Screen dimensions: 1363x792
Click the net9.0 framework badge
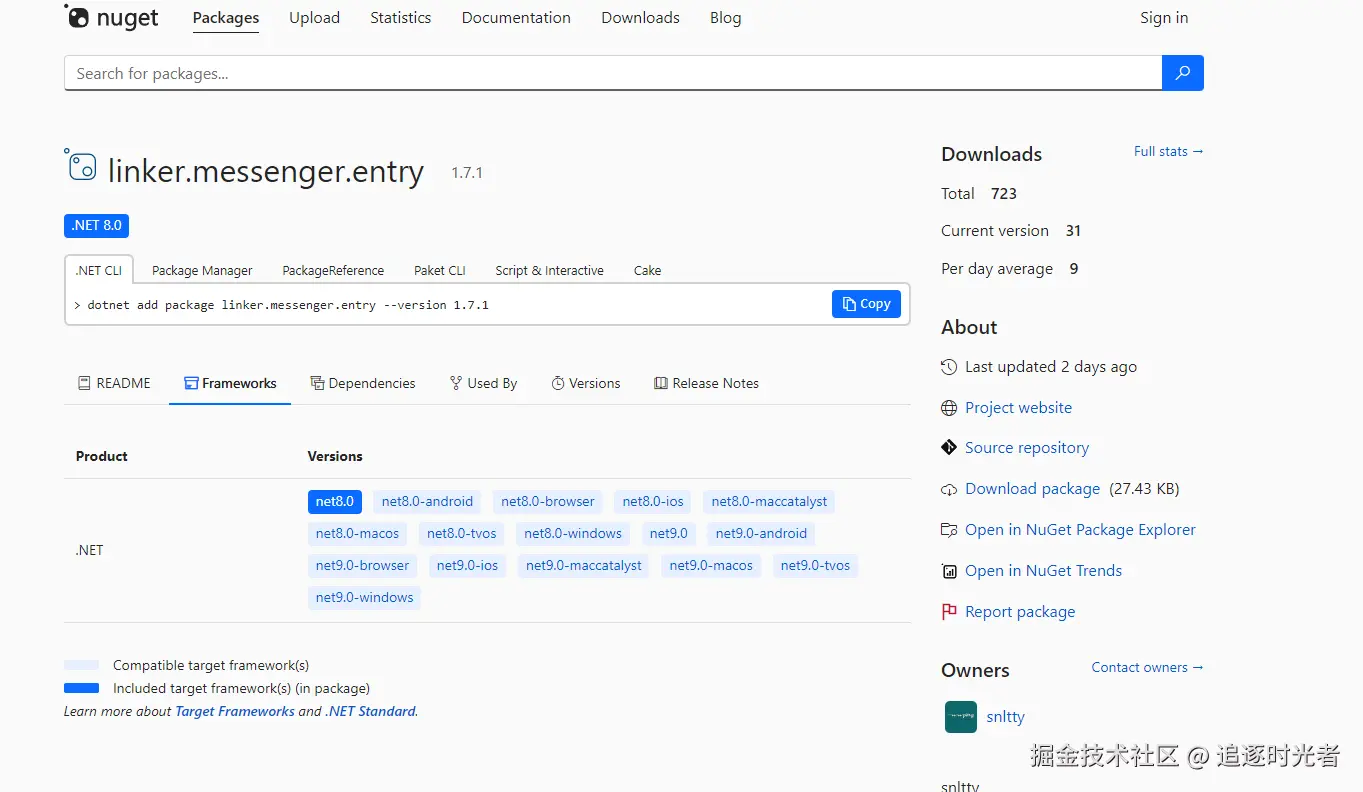(x=669, y=534)
